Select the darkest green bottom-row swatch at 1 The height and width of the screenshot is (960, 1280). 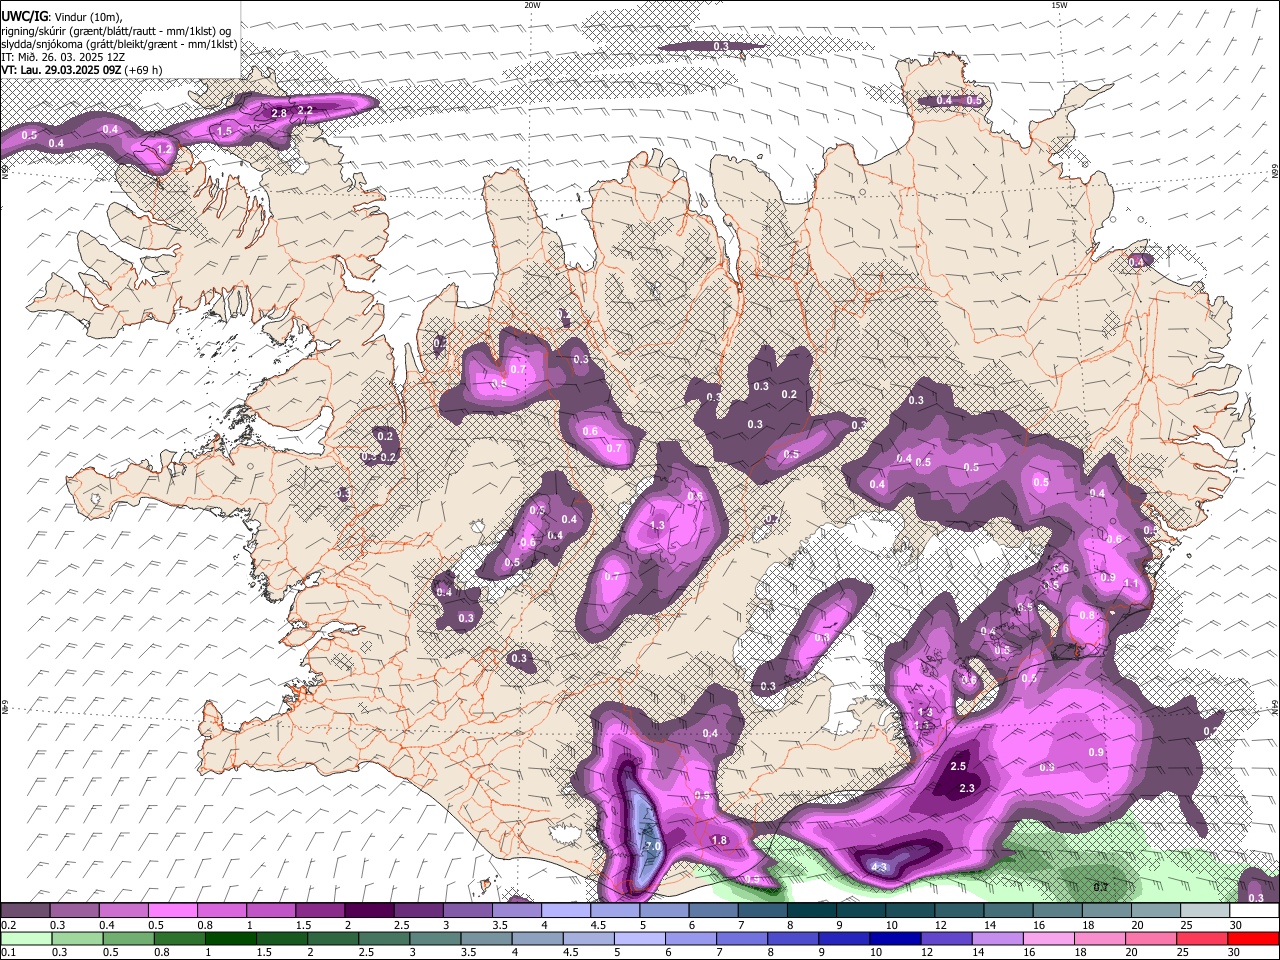tap(230, 938)
